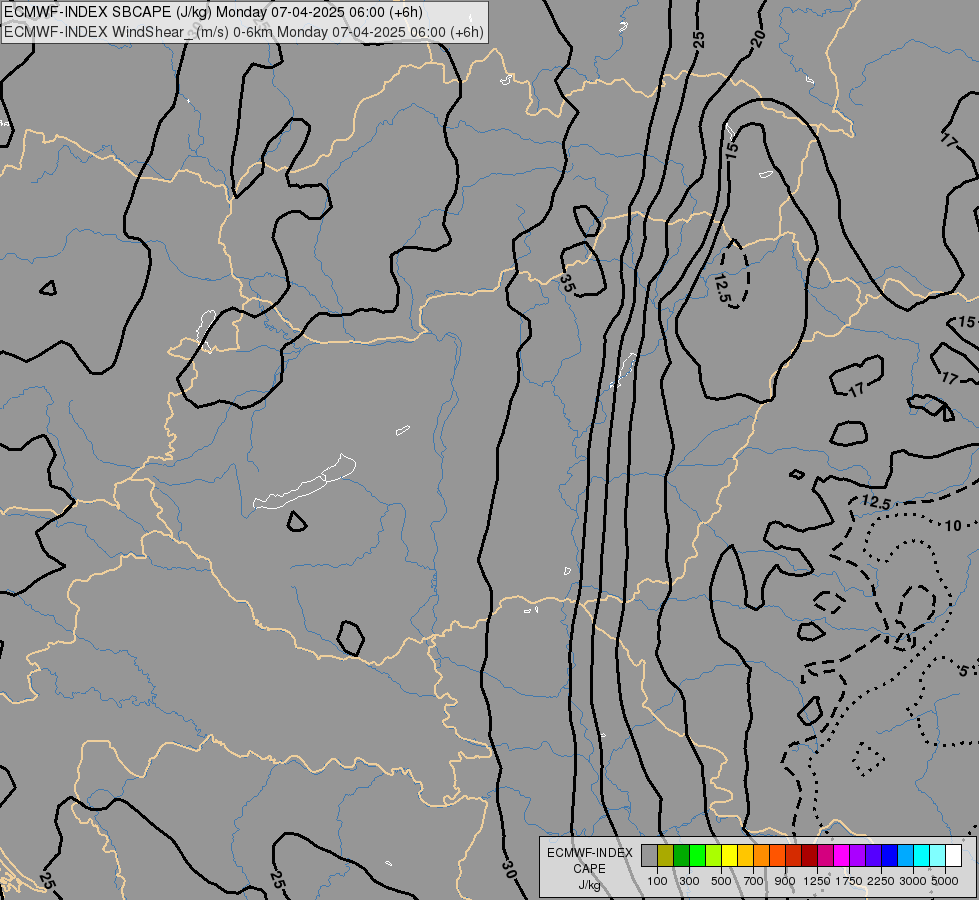Click the 15 label on the looping contour

732,149
